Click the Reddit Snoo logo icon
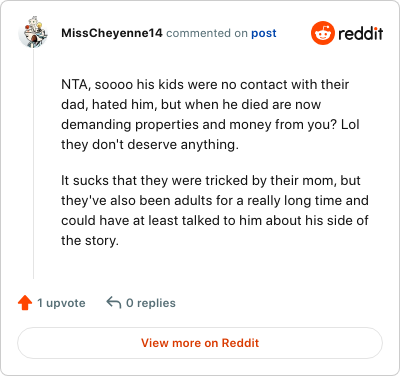The width and height of the screenshot is (400, 376). (x=322, y=33)
